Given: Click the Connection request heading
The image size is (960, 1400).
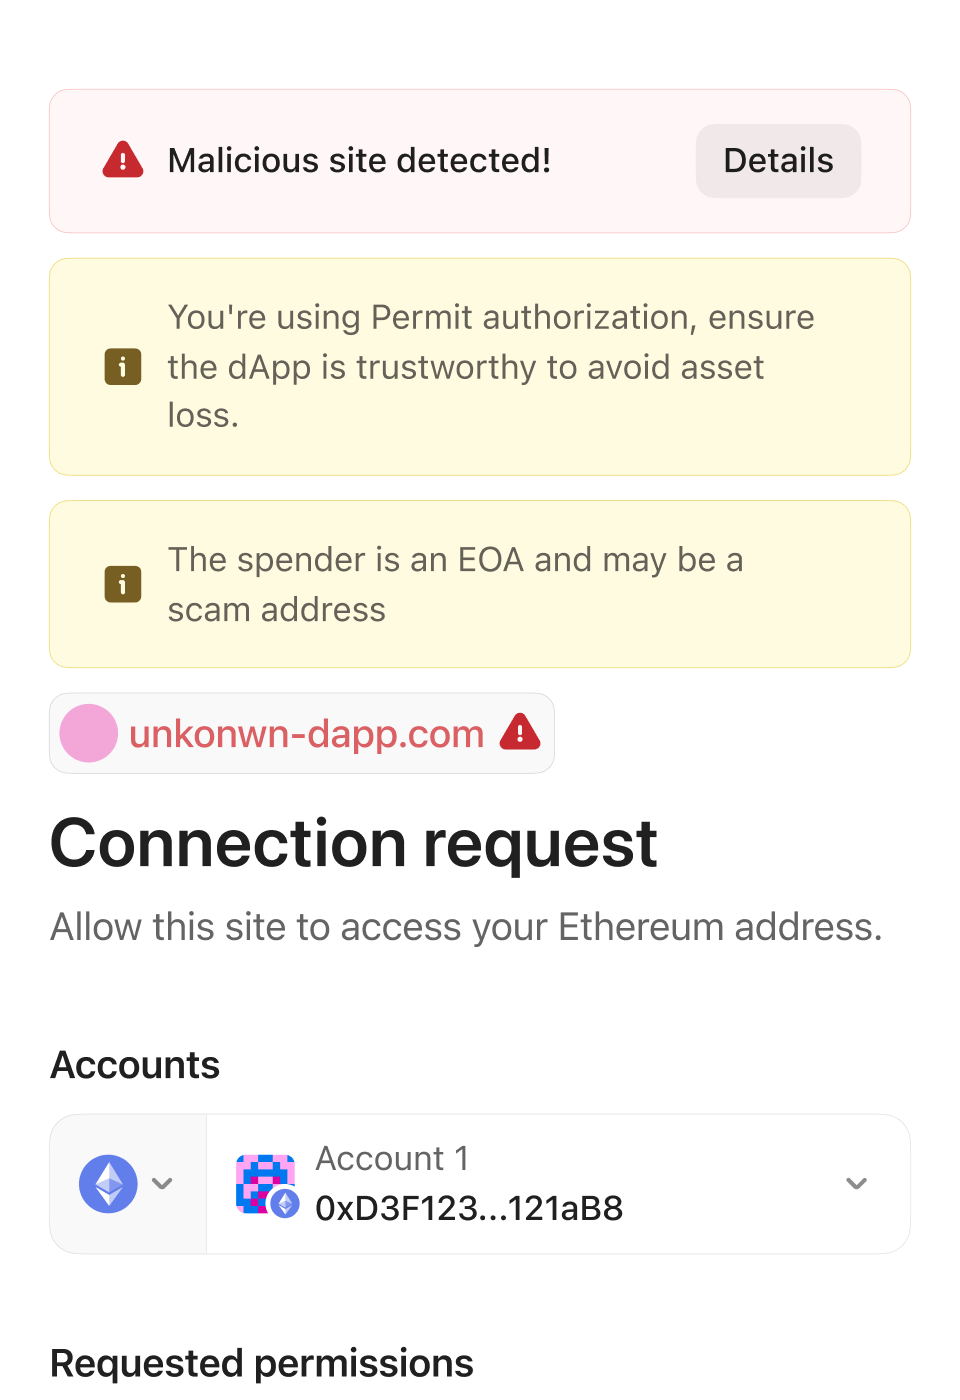Looking at the screenshot, I should [x=354, y=843].
